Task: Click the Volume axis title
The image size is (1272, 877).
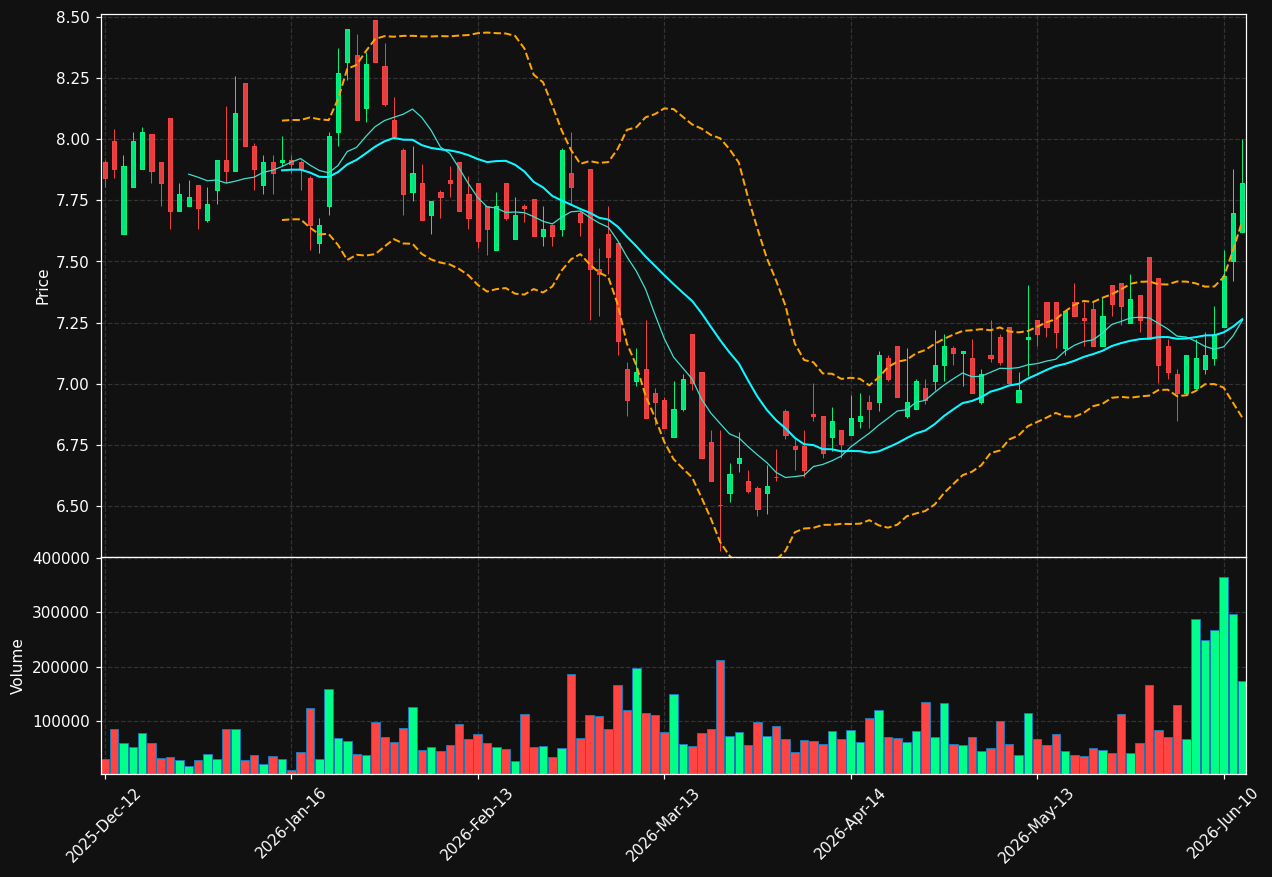Action: [17, 666]
